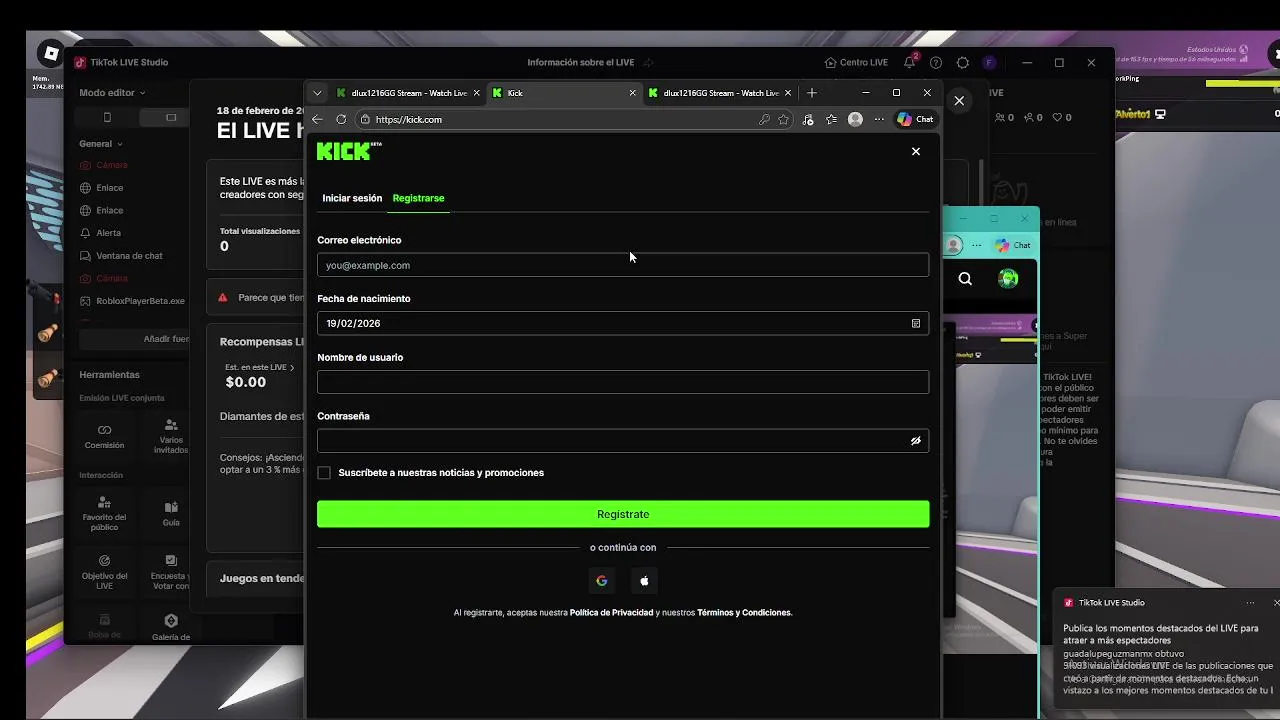The image size is (1280, 720).
Task: Close the Información sobre el LIVE panel
Action: pos(959,101)
